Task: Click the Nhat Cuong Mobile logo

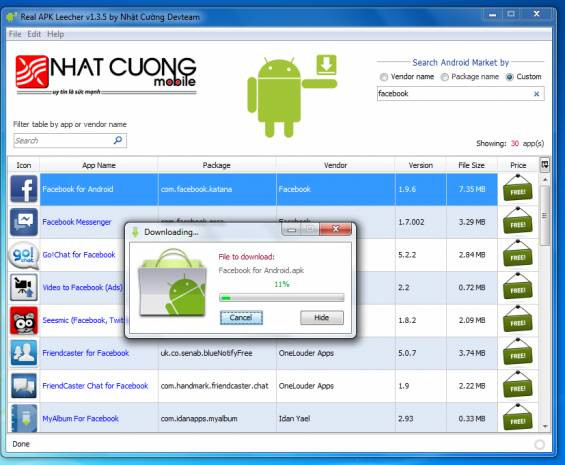Action: (106, 75)
